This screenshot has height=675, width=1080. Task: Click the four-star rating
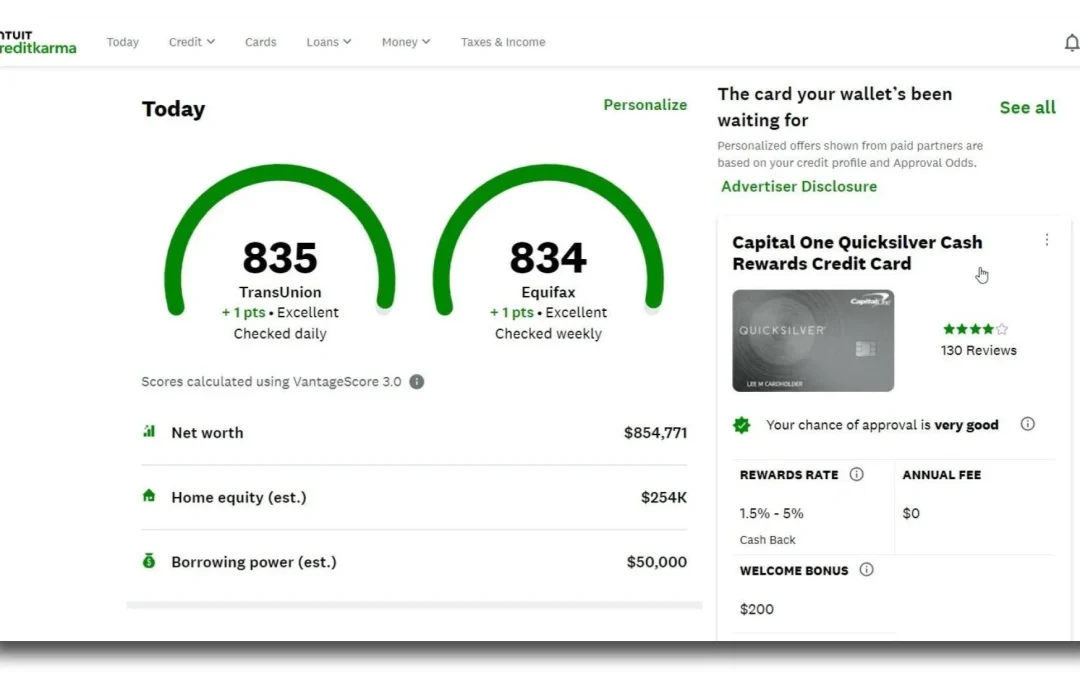975,329
